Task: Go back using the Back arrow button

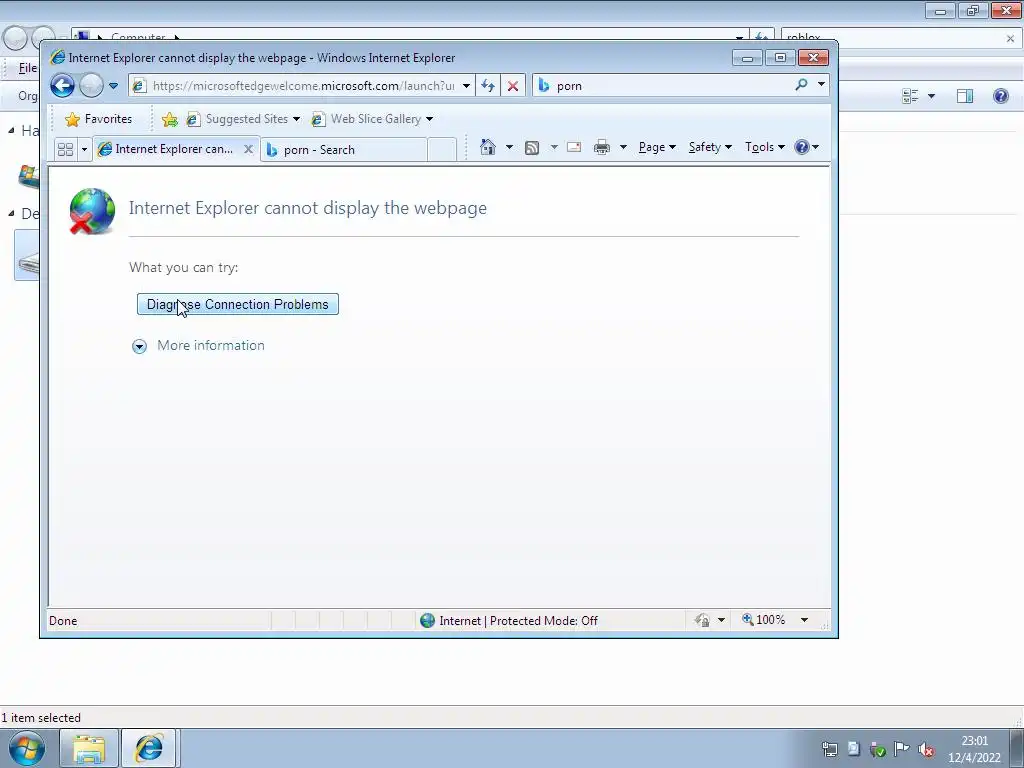Action: (63, 86)
